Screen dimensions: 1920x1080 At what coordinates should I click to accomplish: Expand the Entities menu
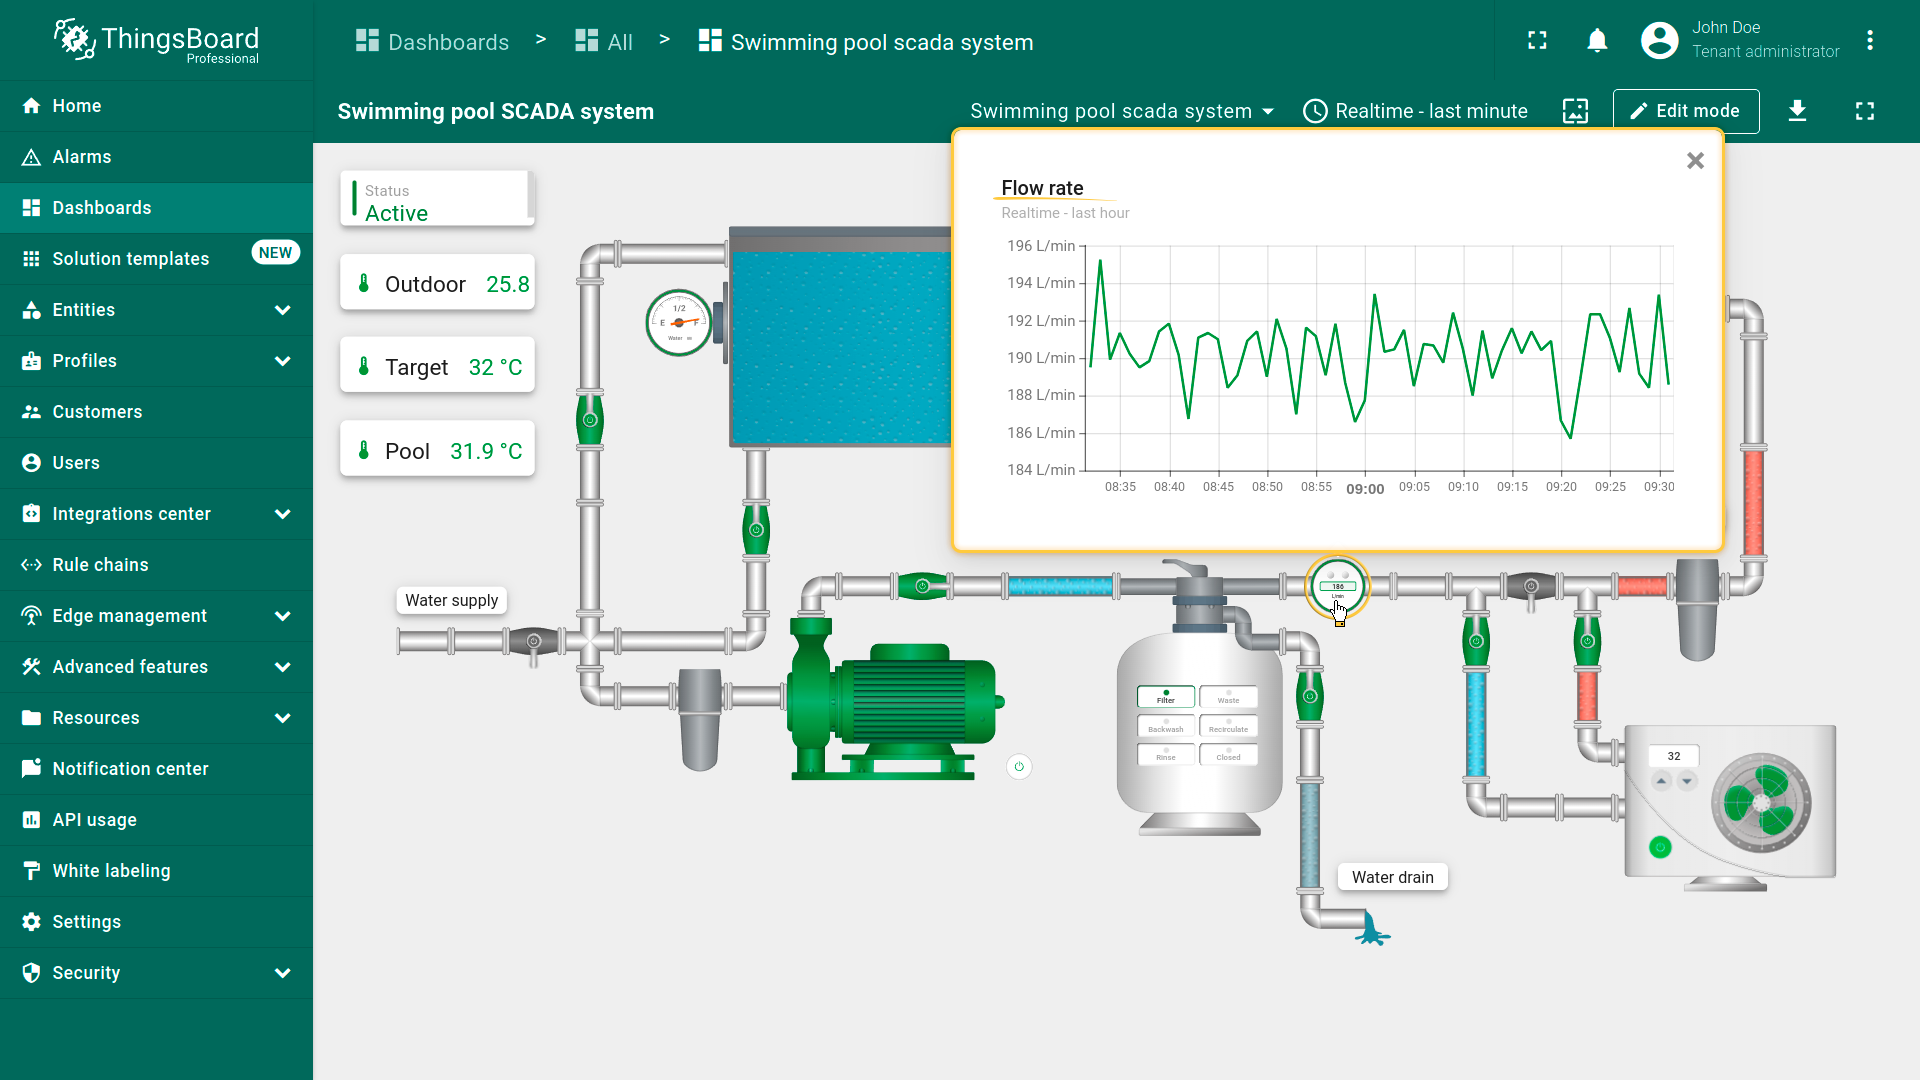[282, 310]
